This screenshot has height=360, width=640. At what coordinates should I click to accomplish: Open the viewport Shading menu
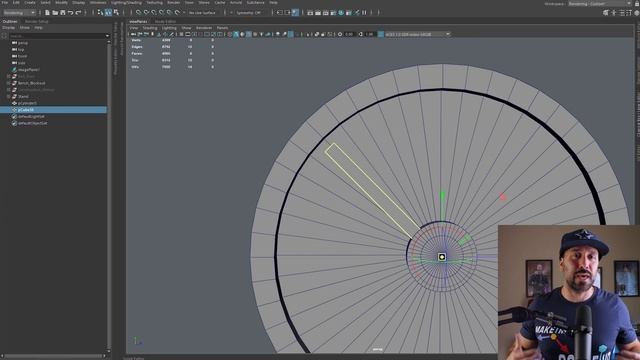tap(150, 28)
